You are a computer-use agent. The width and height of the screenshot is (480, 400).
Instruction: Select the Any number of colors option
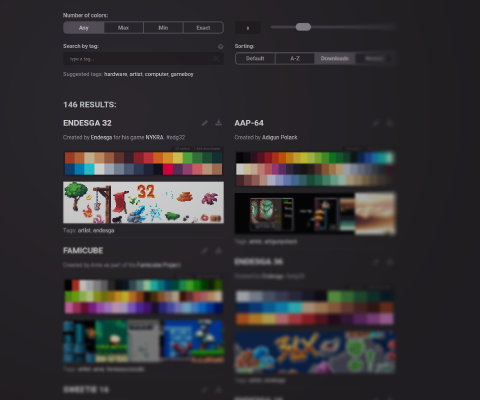84,28
